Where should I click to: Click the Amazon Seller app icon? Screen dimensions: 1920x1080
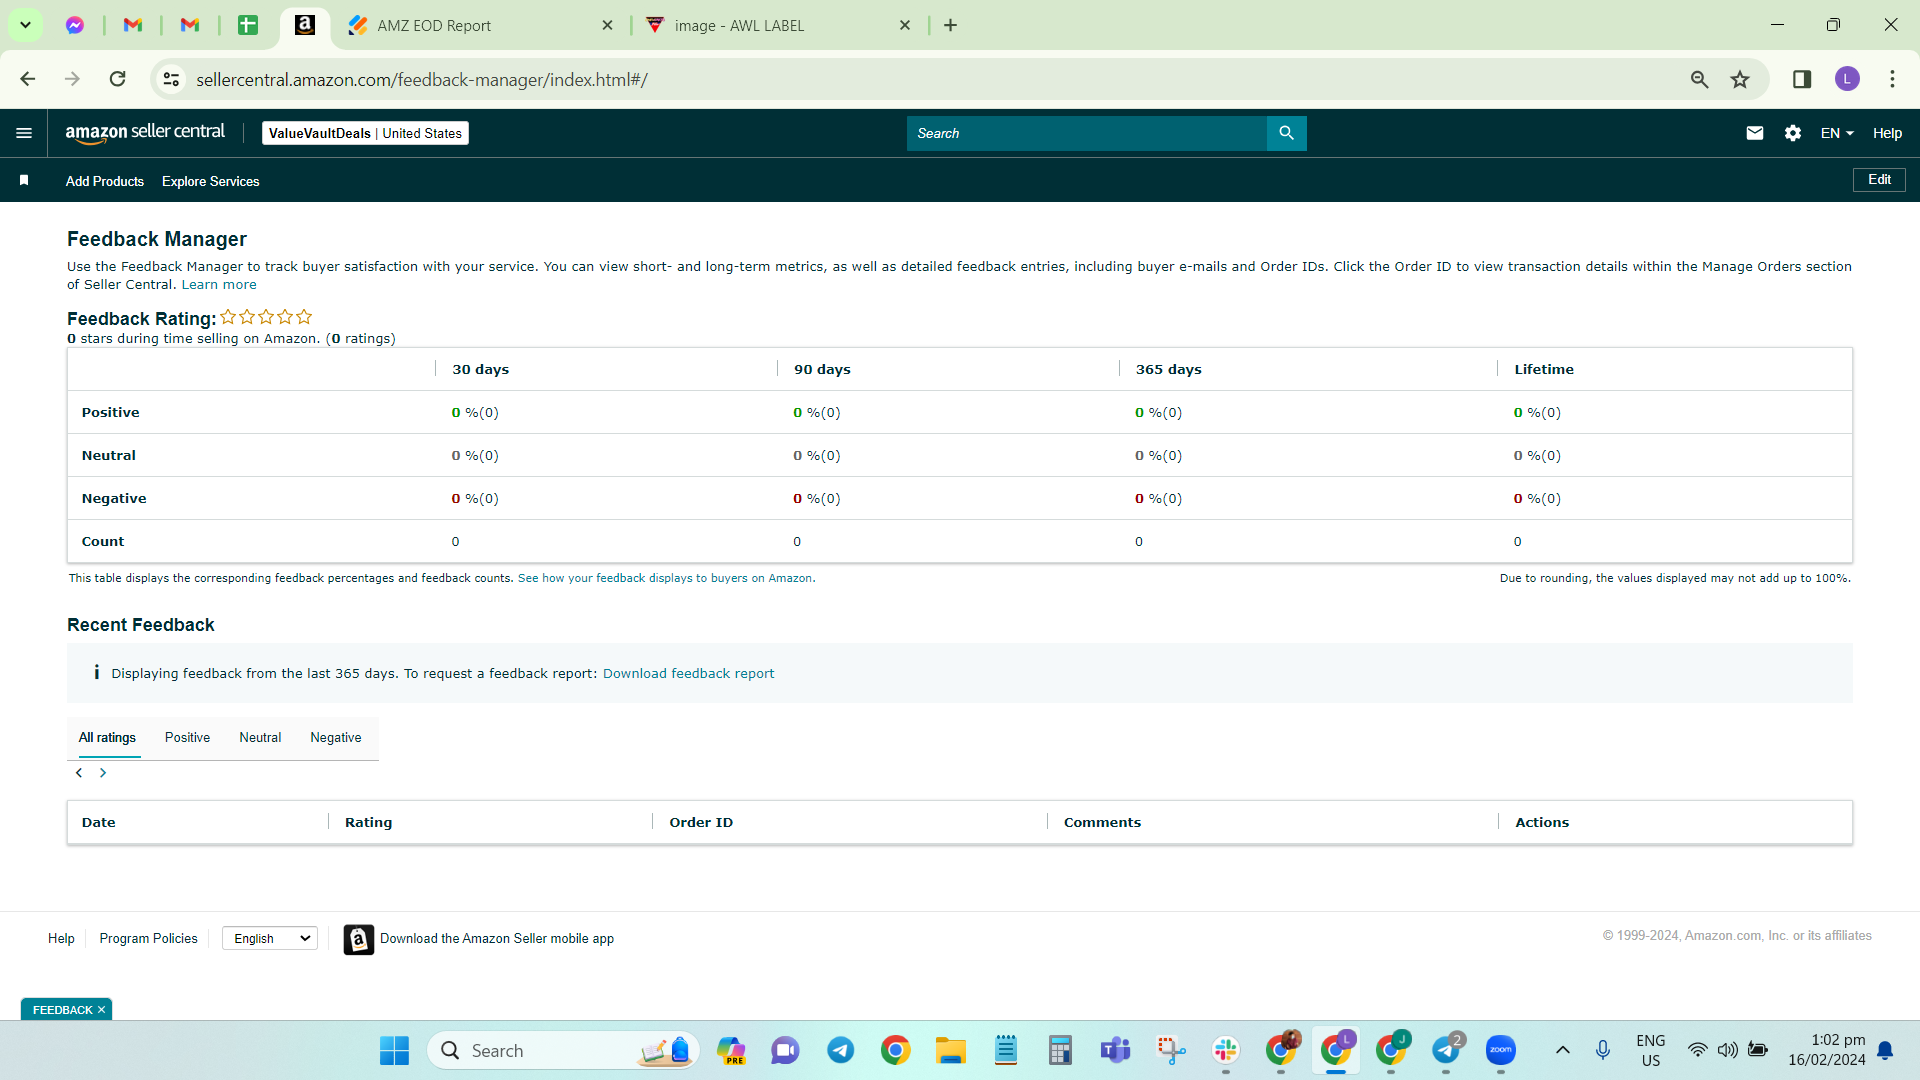(x=358, y=939)
